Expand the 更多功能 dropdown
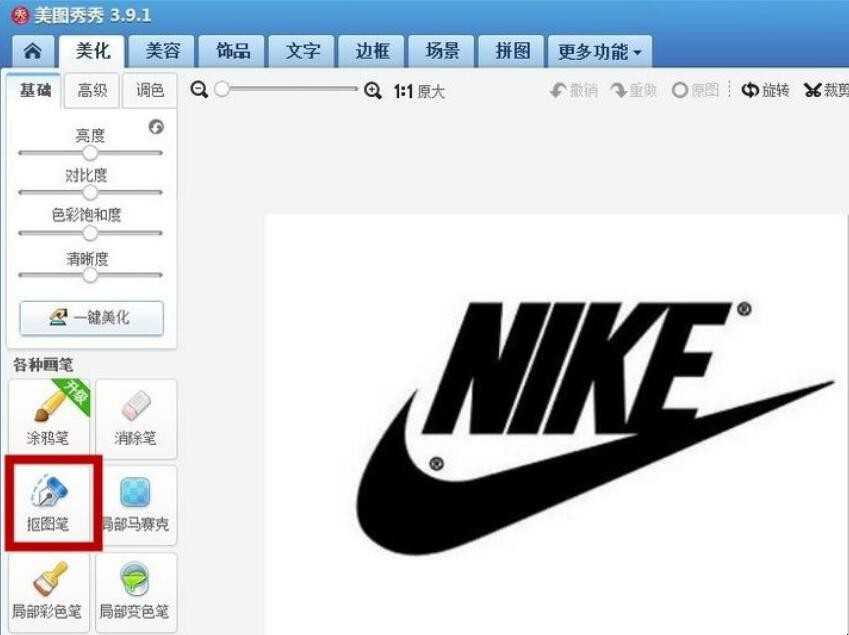 [600, 51]
